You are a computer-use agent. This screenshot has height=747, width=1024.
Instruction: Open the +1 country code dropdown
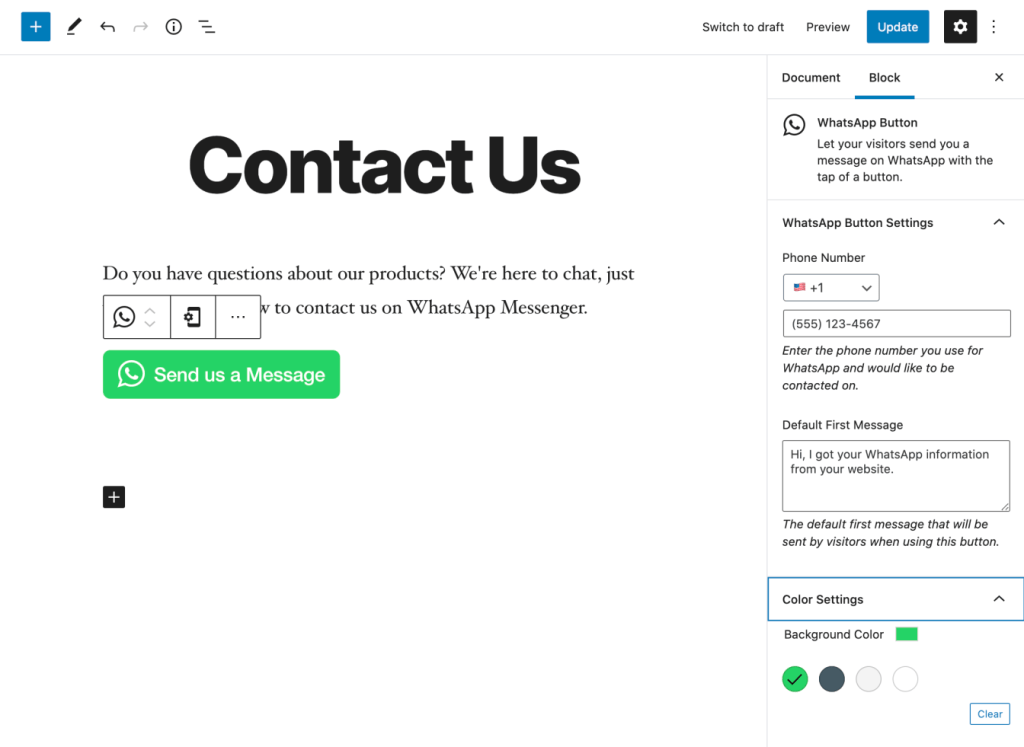(831, 287)
